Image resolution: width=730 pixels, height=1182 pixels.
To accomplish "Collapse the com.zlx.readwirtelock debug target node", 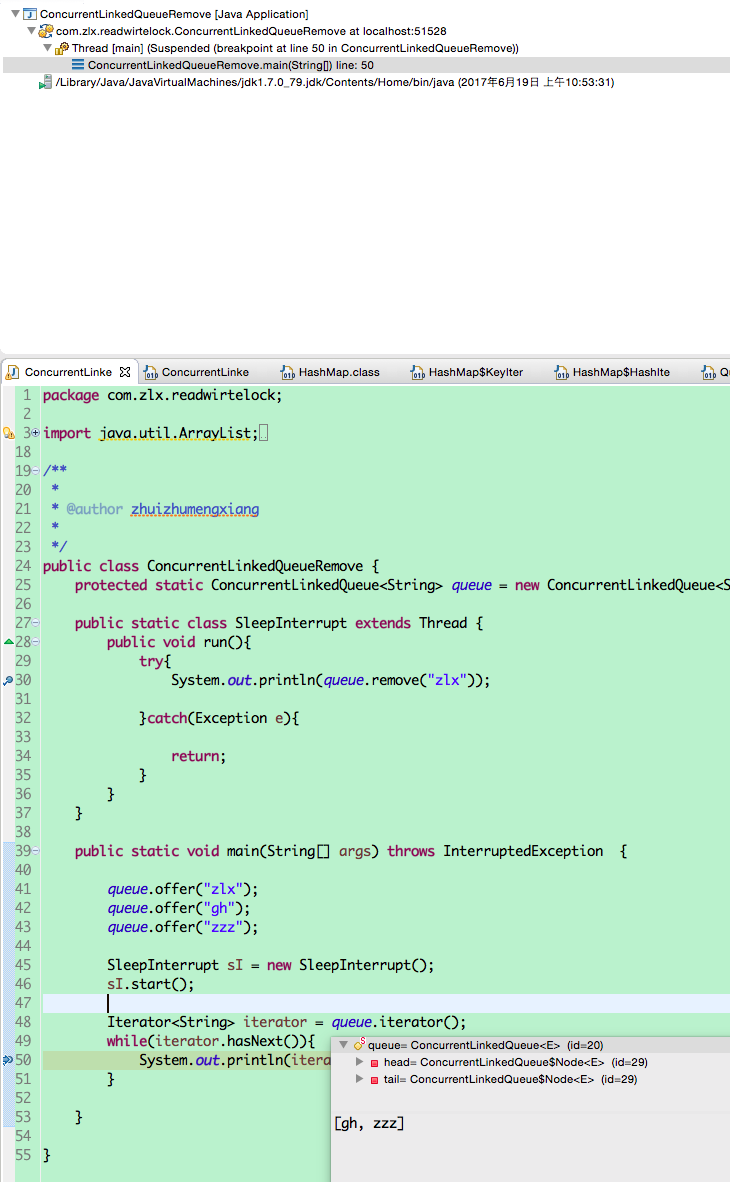I will pos(31,31).
